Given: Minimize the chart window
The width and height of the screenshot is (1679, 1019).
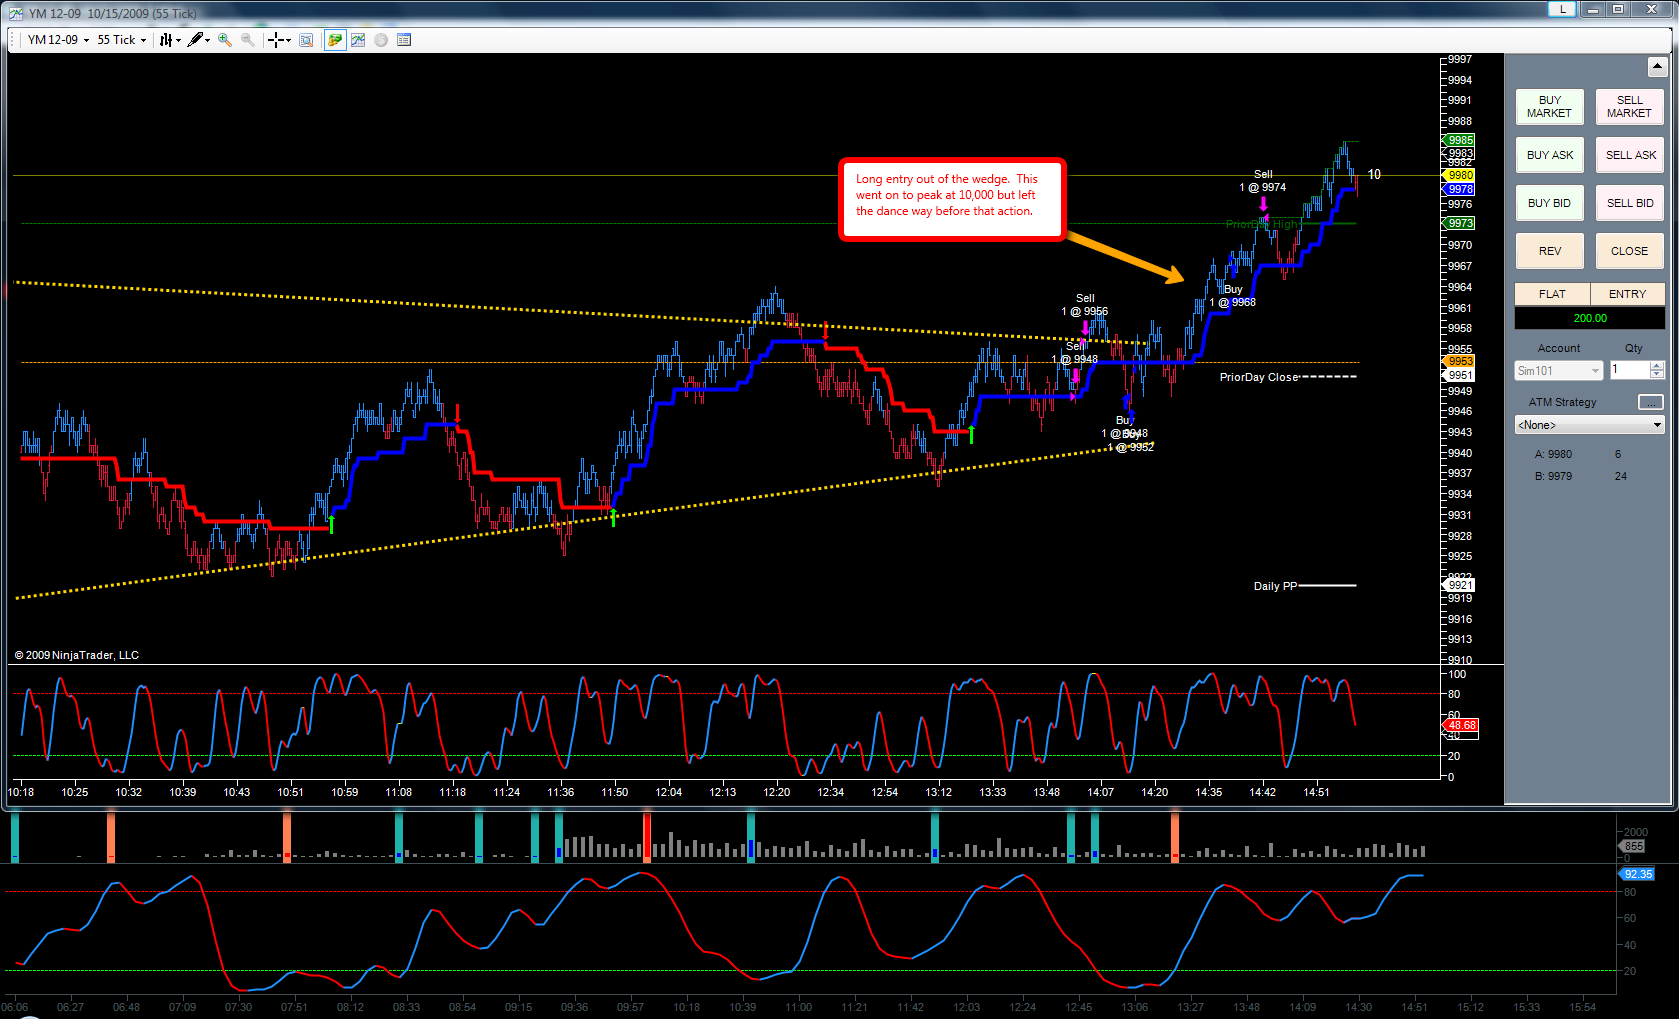Looking at the screenshot, I should [x=1592, y=9].
